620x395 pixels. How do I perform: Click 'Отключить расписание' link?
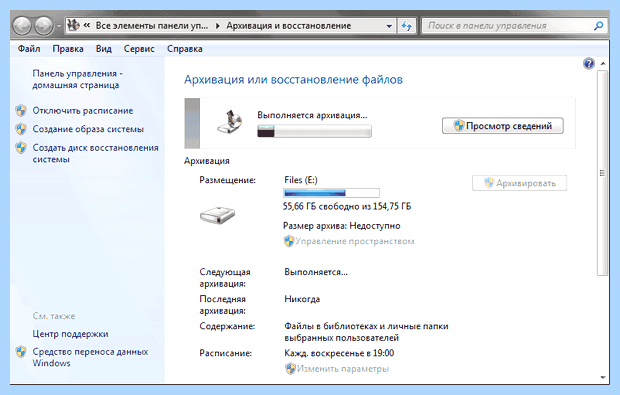point(83,111)
